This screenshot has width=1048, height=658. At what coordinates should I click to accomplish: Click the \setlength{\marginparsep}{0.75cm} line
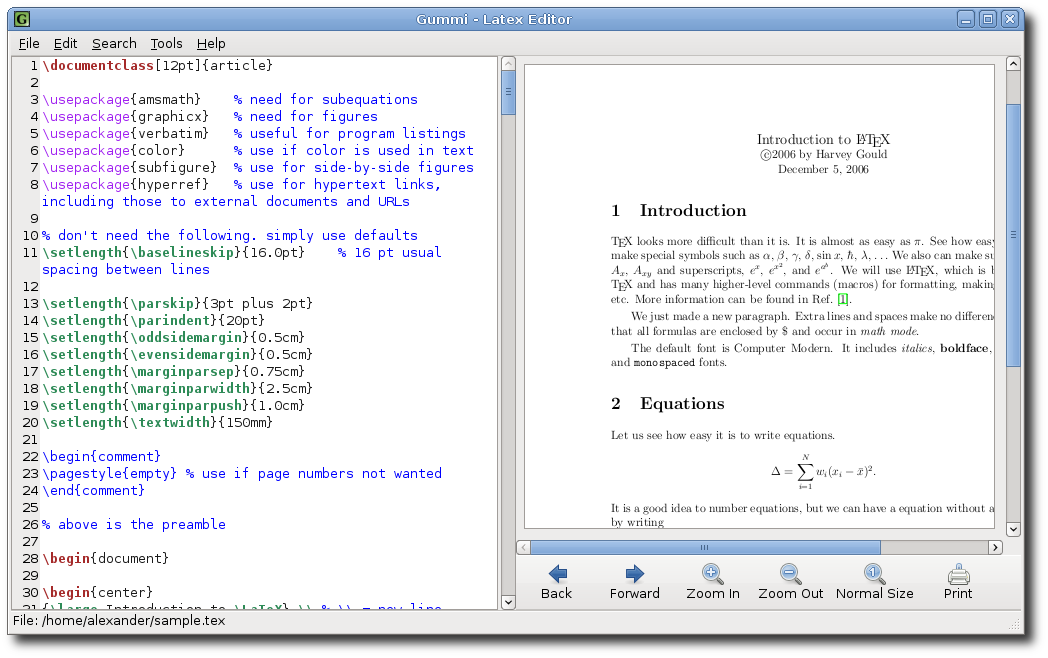[174, 372]
